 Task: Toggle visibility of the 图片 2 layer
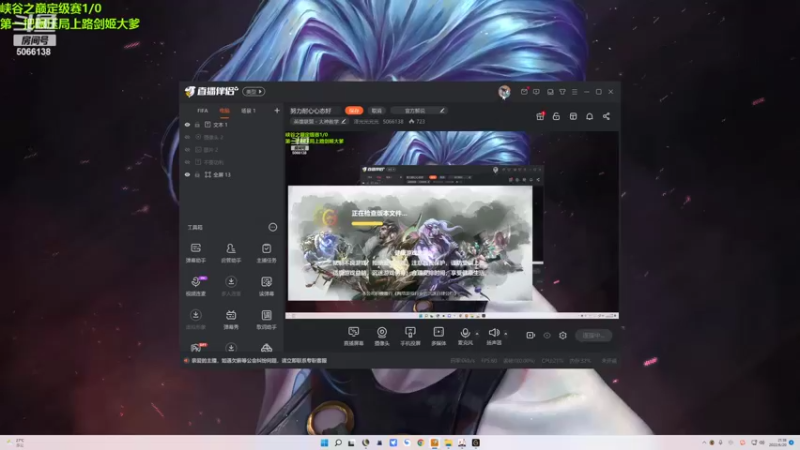click(x=187, y=149)
